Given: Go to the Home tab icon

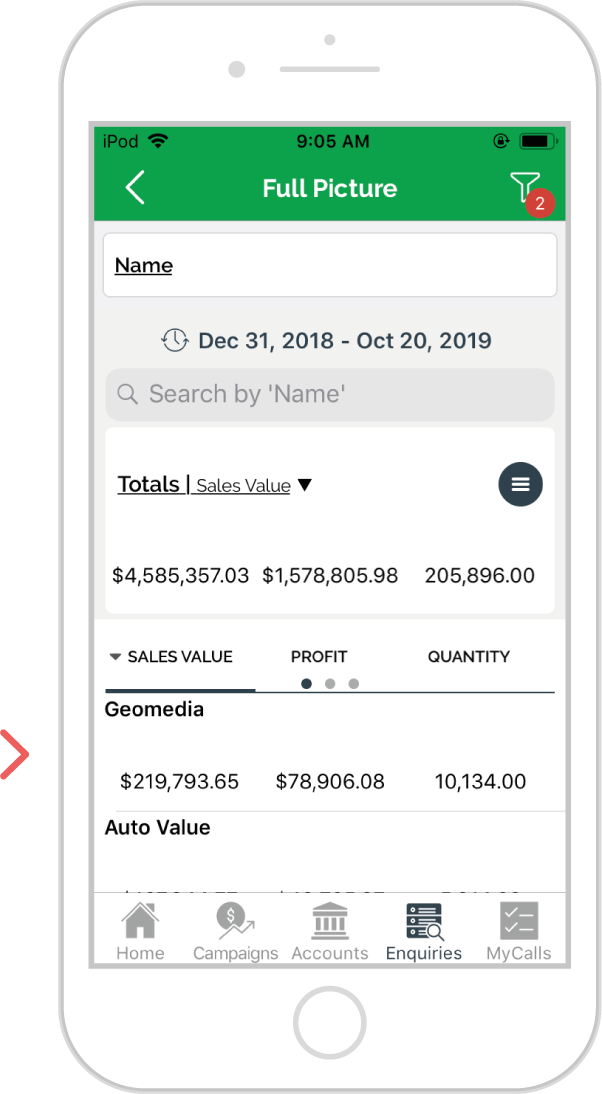Looking at the screenshot, I should tap(140, 921).
